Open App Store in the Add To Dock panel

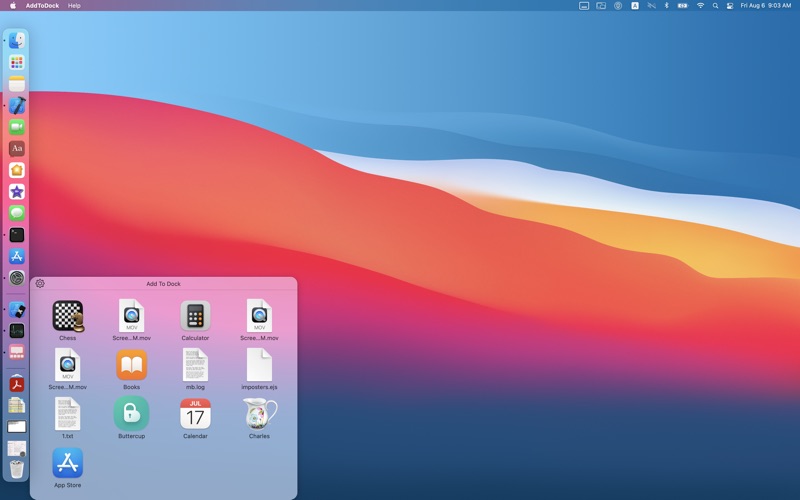[x=68, y=463]
